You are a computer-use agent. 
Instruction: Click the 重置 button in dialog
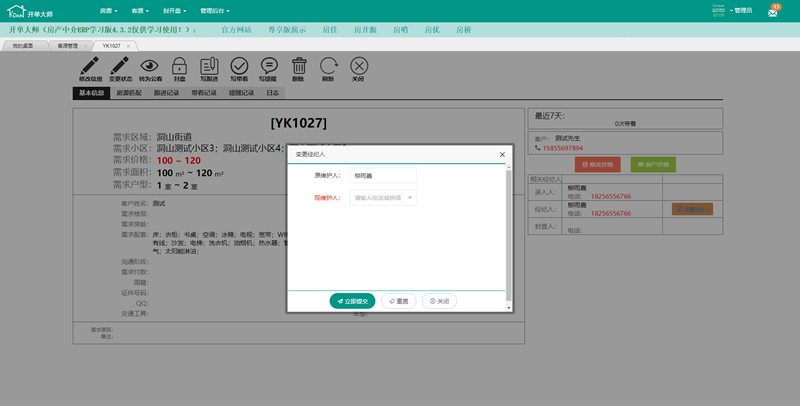pyautogui.click(x=398, y=300)
